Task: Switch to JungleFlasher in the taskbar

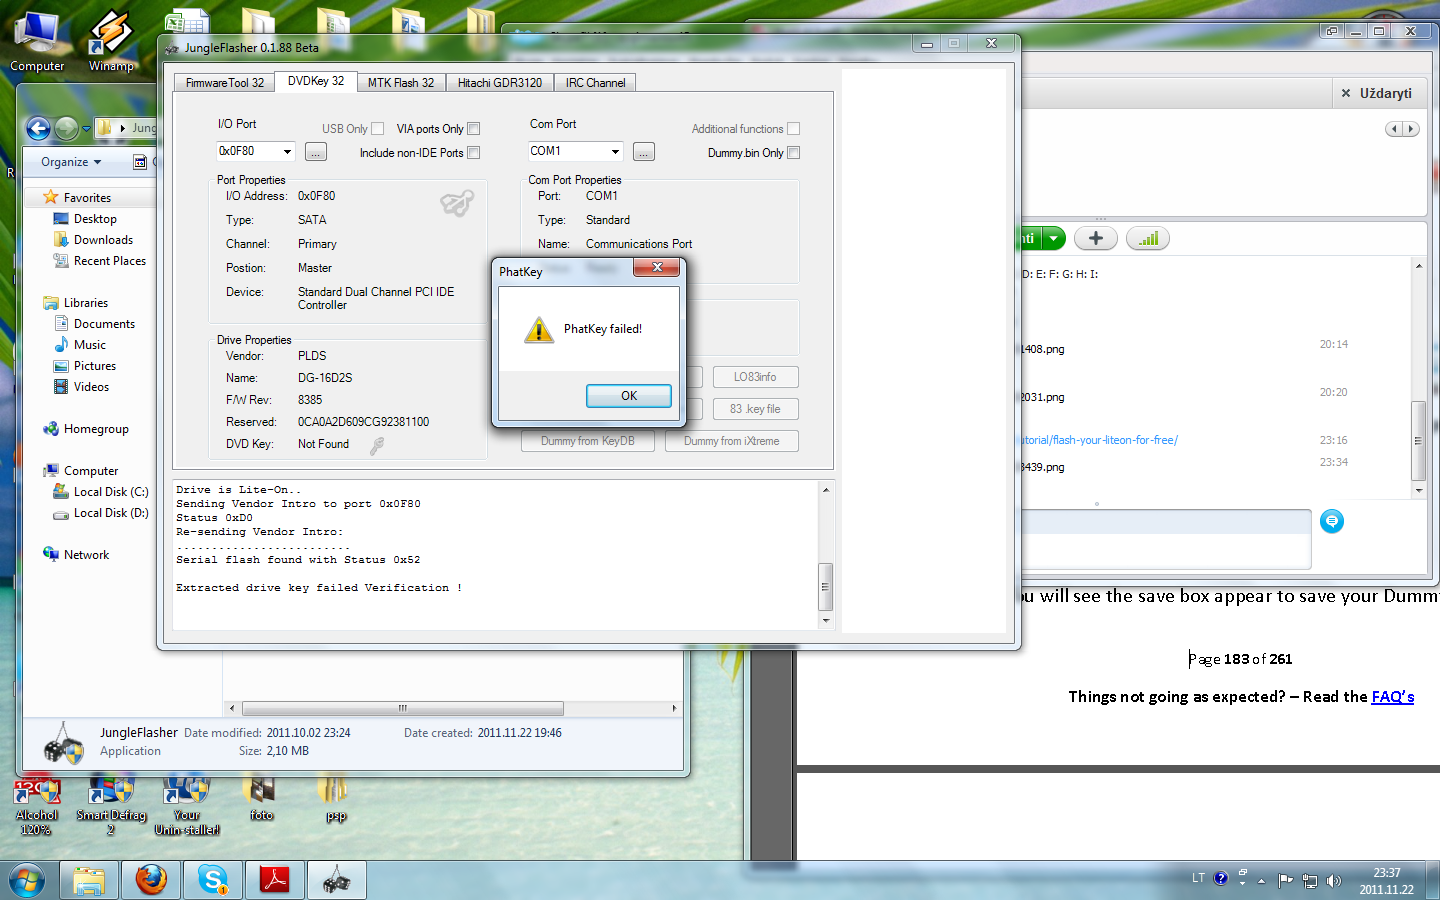Action: pyautogui.click(x=337, y=880)
